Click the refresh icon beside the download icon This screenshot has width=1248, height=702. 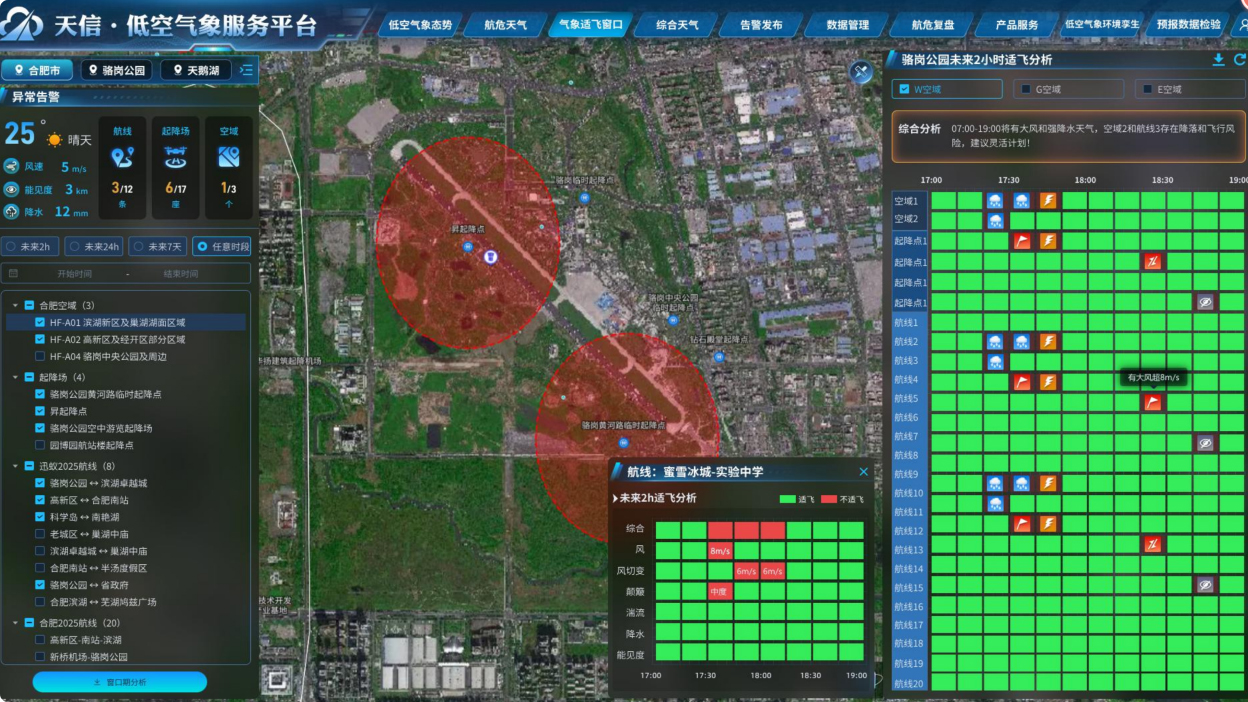point(1239,60)
